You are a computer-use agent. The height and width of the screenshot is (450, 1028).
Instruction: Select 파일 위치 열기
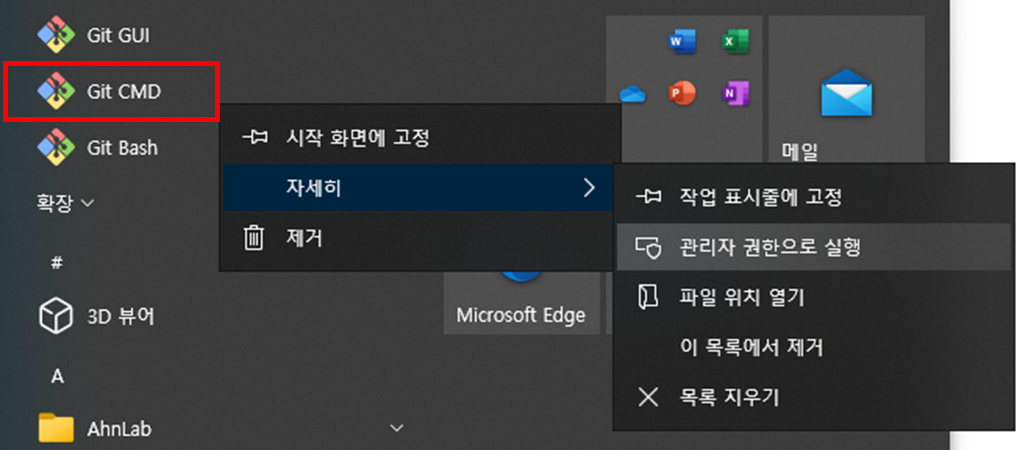click(814, 297)
